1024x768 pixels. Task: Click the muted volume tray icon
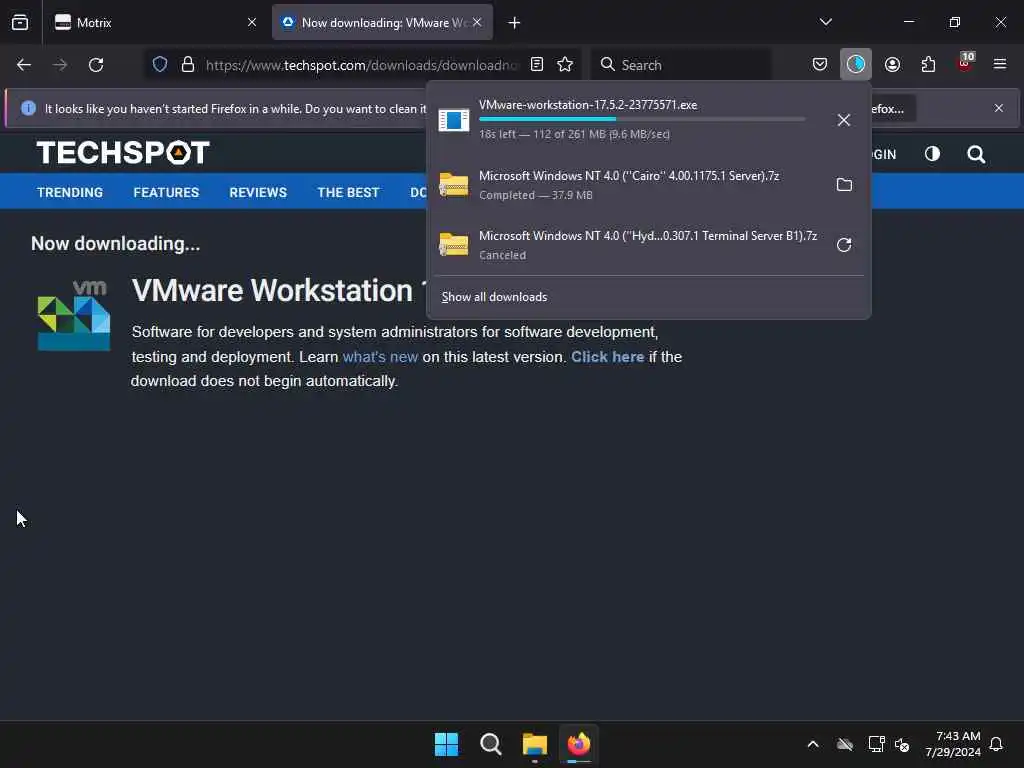tap(902, 744)
